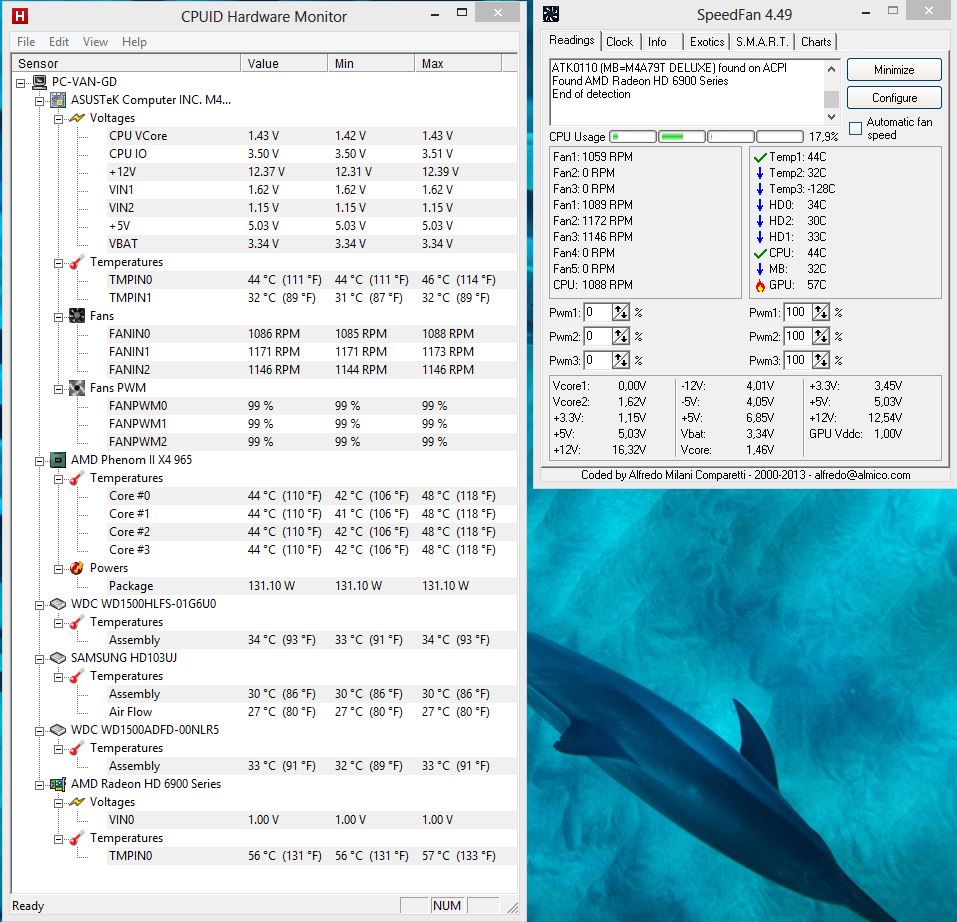Screen dimensions: 957x922
Task: Click the motherboard Voltages lightning icon
Action: (77, 118)
